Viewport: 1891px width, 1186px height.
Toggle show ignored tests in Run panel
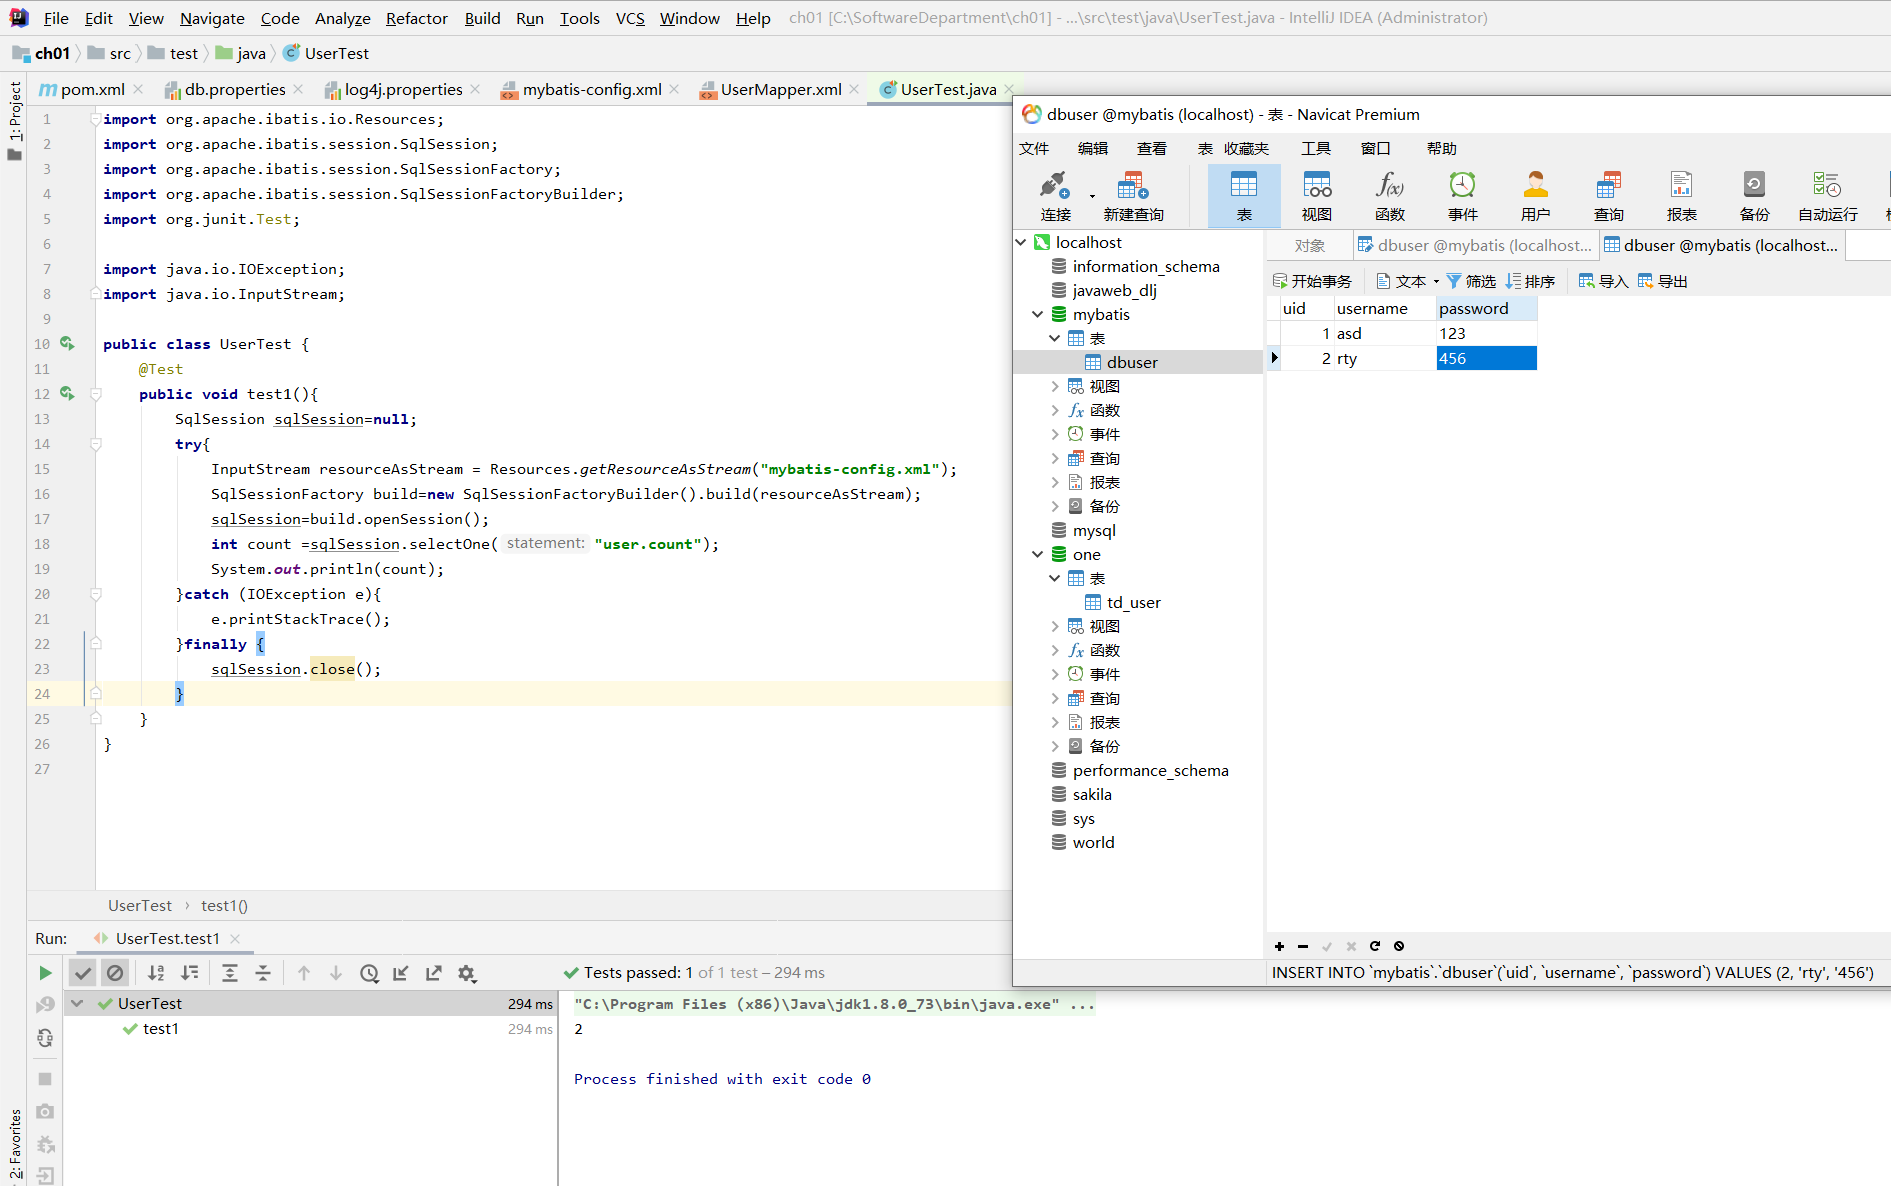(x=116, y=973)
